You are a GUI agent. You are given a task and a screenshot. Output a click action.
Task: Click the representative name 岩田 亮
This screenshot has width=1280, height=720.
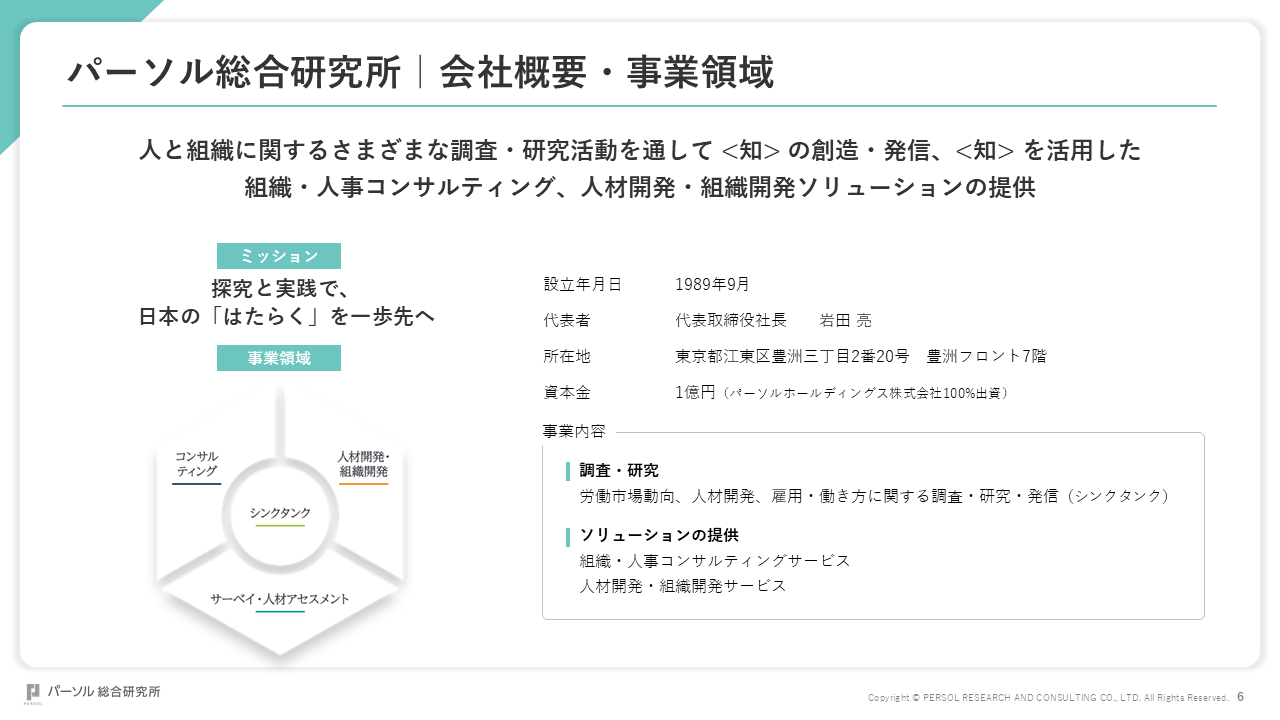[845, 320]
